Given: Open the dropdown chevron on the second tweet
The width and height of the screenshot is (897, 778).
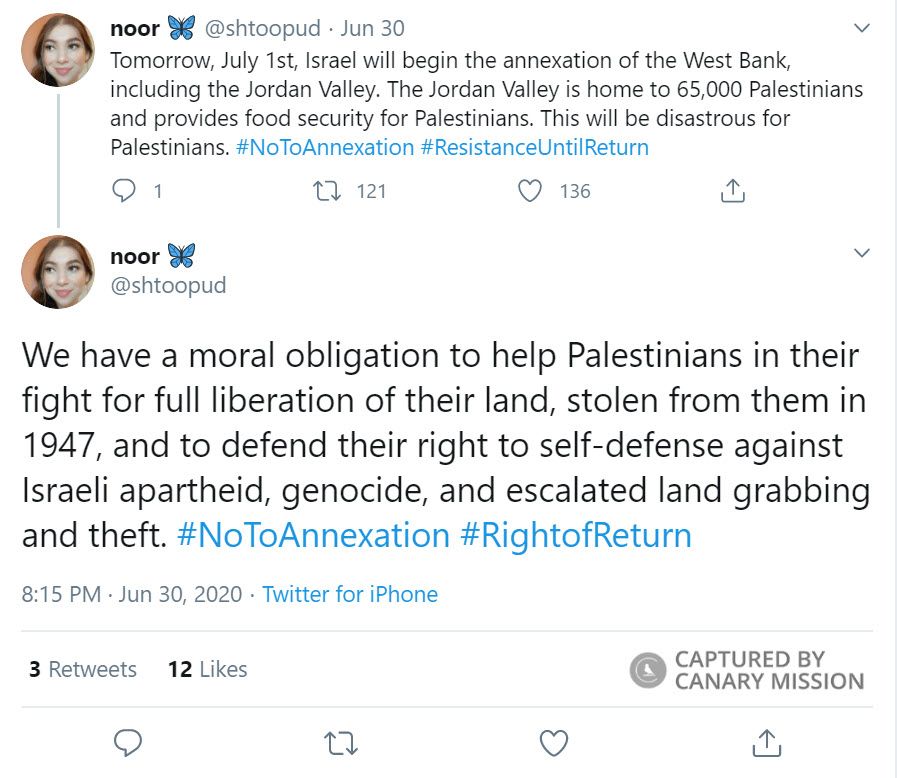Looking at the screenshot, I should click(x=862, y=254).
